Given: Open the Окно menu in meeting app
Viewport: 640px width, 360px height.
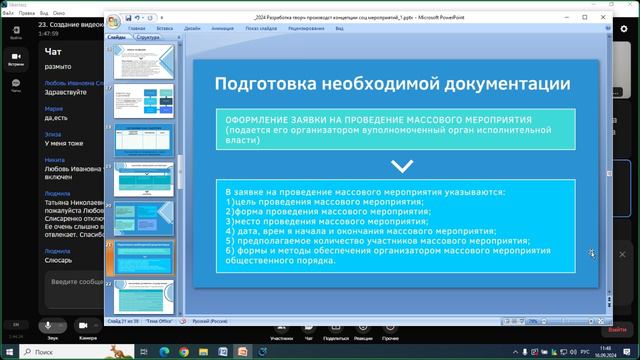Looking at the screenshot, I should pos(59,13).
